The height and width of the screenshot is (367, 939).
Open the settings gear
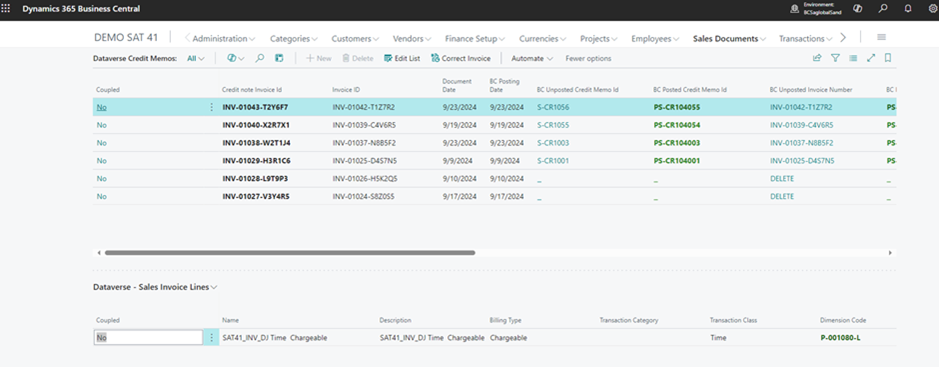tap(932, 9)
